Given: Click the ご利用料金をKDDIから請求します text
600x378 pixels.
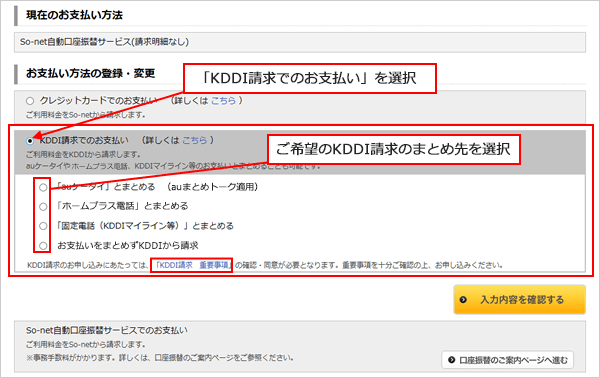Looking at the screenshot, I should point(83,155).
